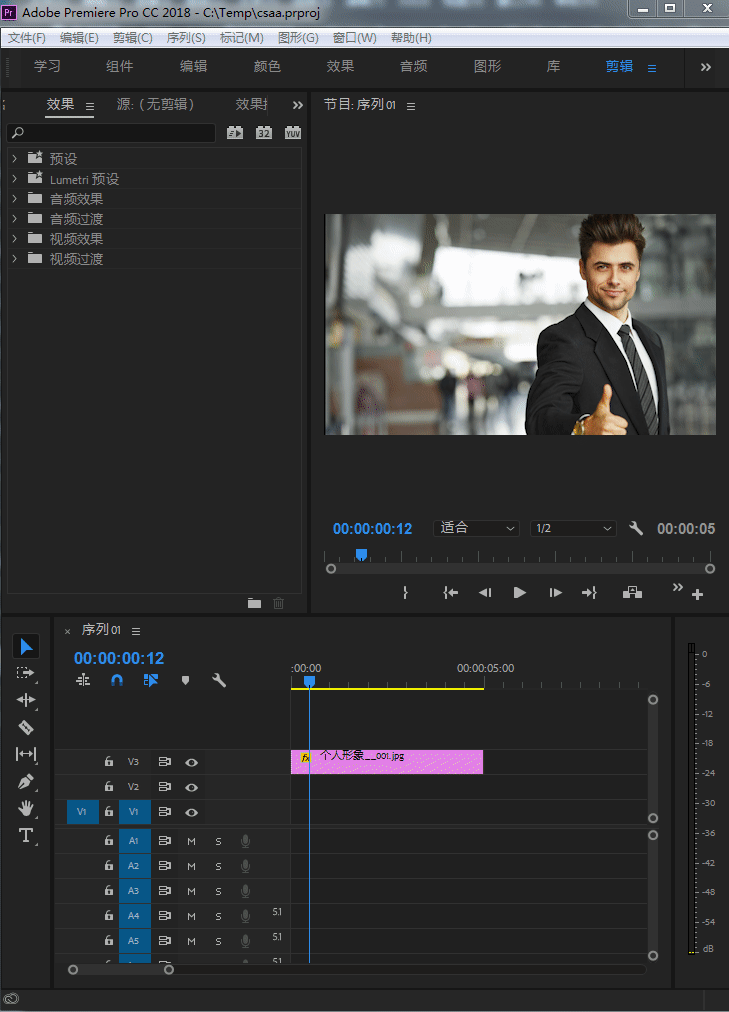Image resolution: width=729 pixels, height=1012 pixels.
Task: Mark In point in program monitor
Action: [405, 592]
